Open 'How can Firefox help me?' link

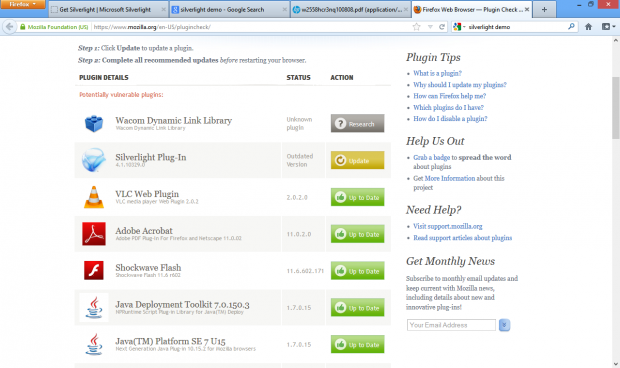pyautogui.click(x=450, y=96)
